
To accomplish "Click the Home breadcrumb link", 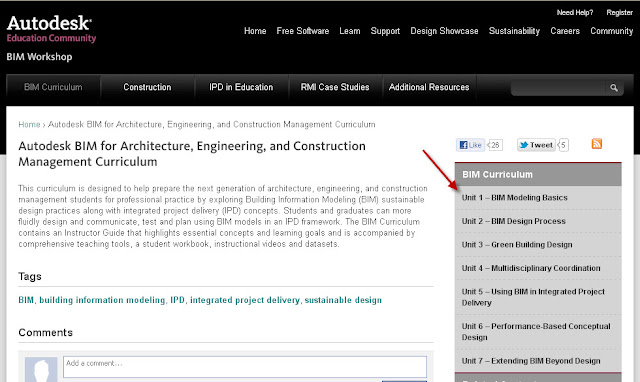I will pyautogui.click(x=29, y=124).
